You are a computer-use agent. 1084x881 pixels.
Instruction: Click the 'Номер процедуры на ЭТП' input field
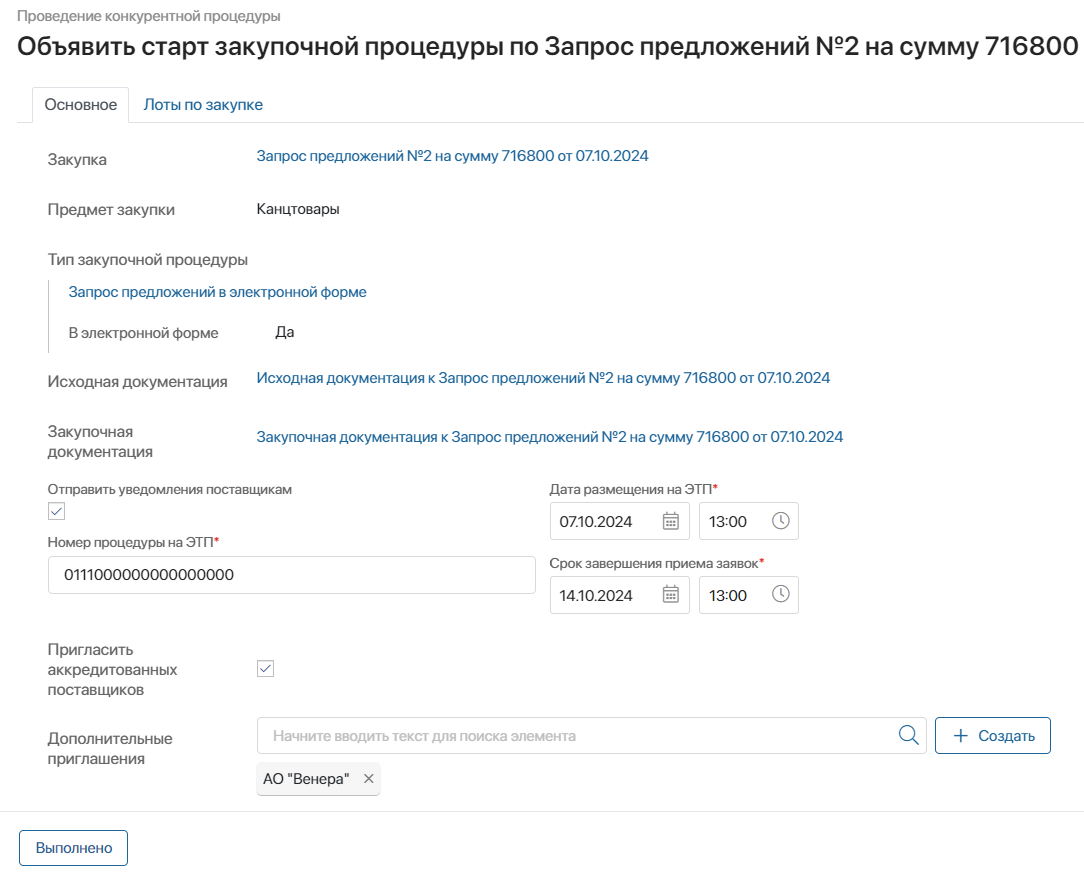tap(291, 575)
